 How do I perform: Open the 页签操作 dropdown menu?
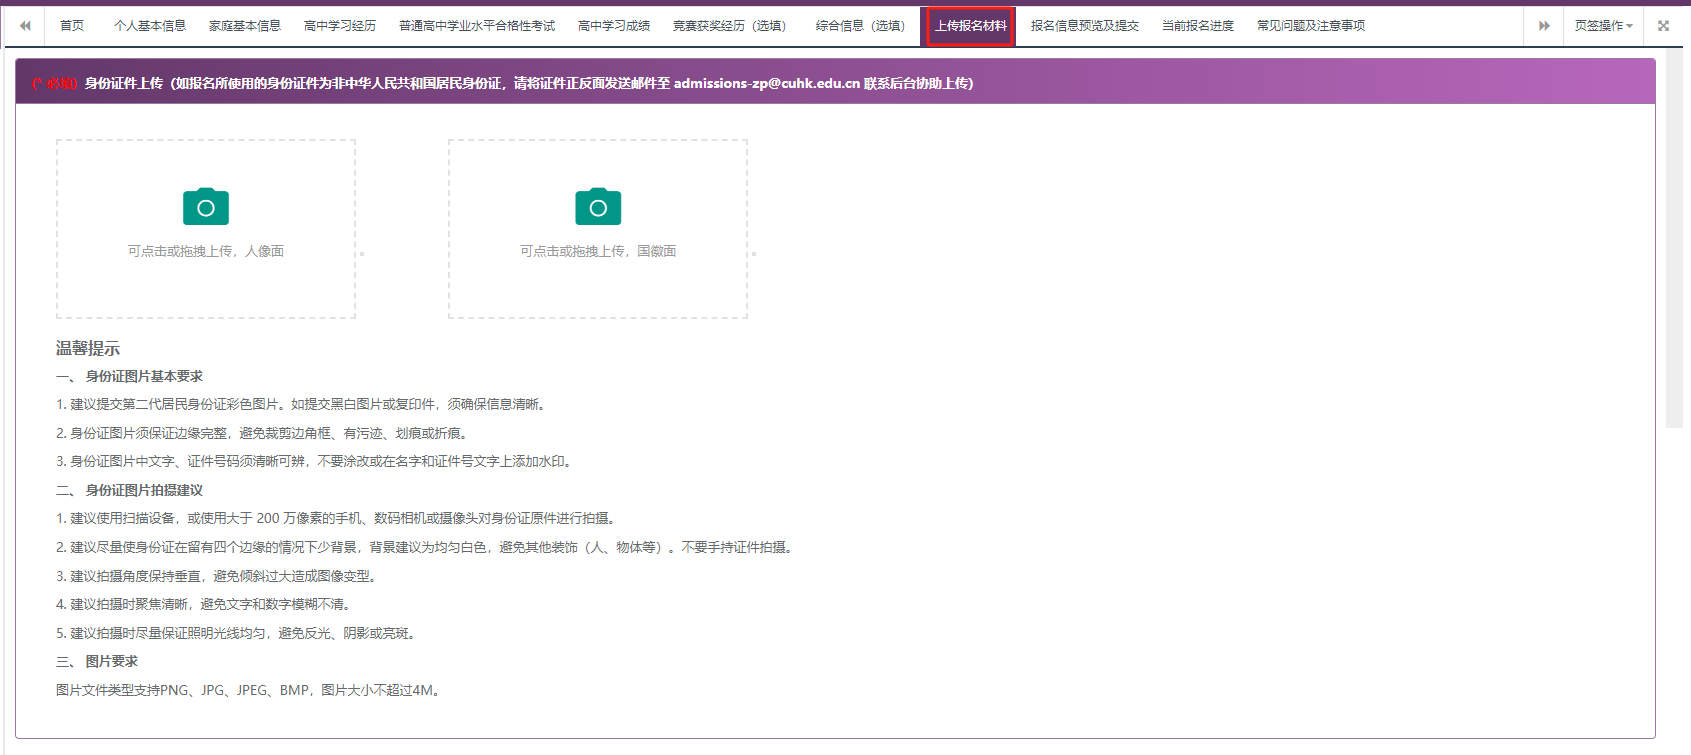pyautogui.click(x=1603, y=26)
